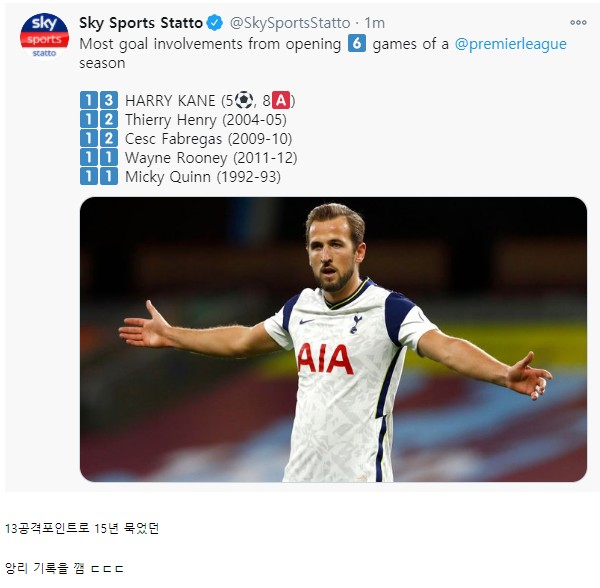Click the Sky Sports Statto profile avatar

(x=44, y=36)
